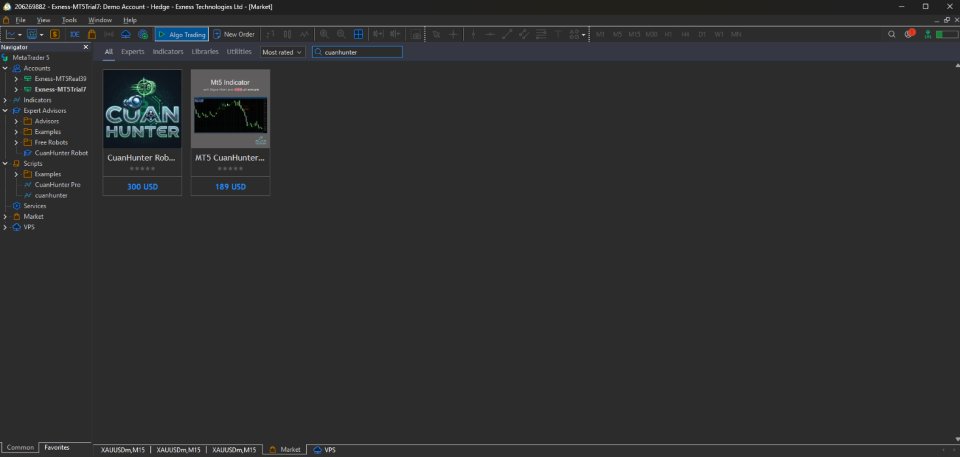Open the File menu

click(20, 20)
